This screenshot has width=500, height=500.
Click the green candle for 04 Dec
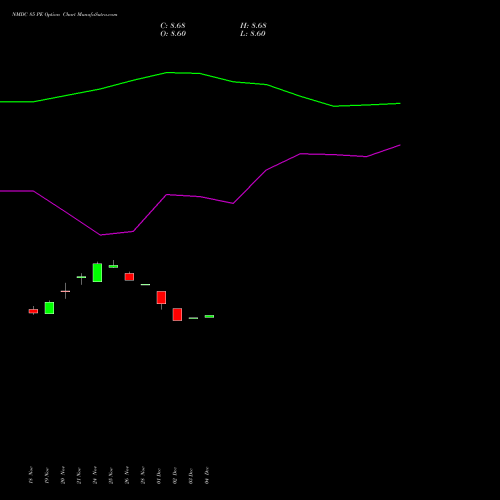point(209,316)
